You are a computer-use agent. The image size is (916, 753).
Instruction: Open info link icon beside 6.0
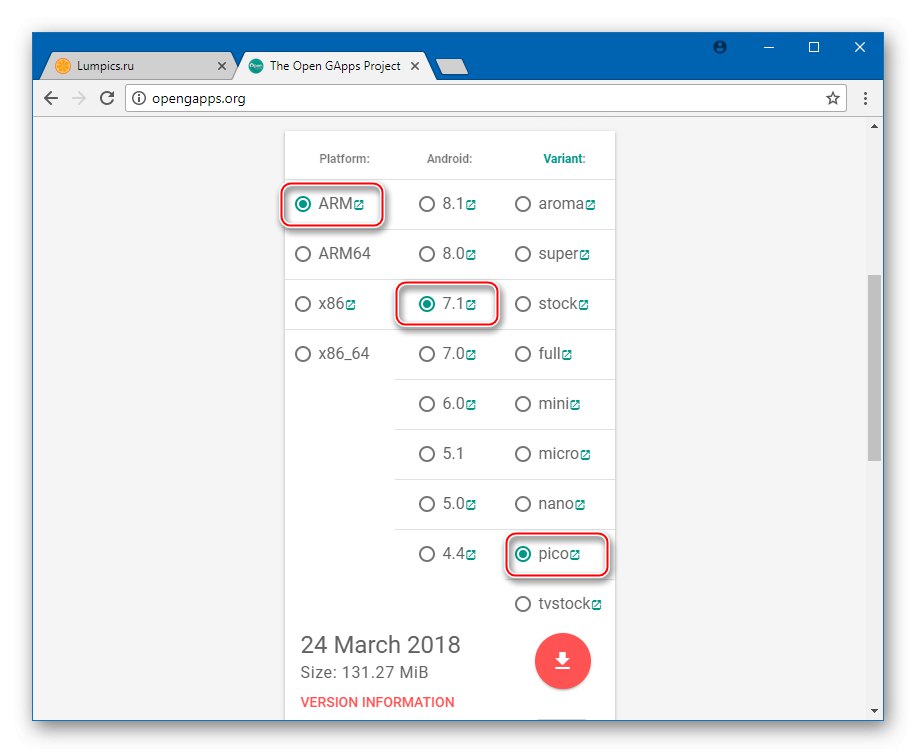click(x=471, y=405)
